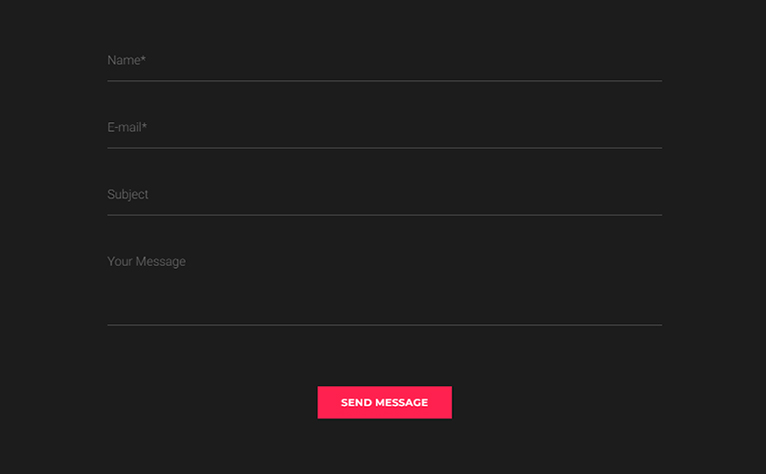
Task: Click the "SEND MESSAGE" button text
Action: click(x=384, y=403)
